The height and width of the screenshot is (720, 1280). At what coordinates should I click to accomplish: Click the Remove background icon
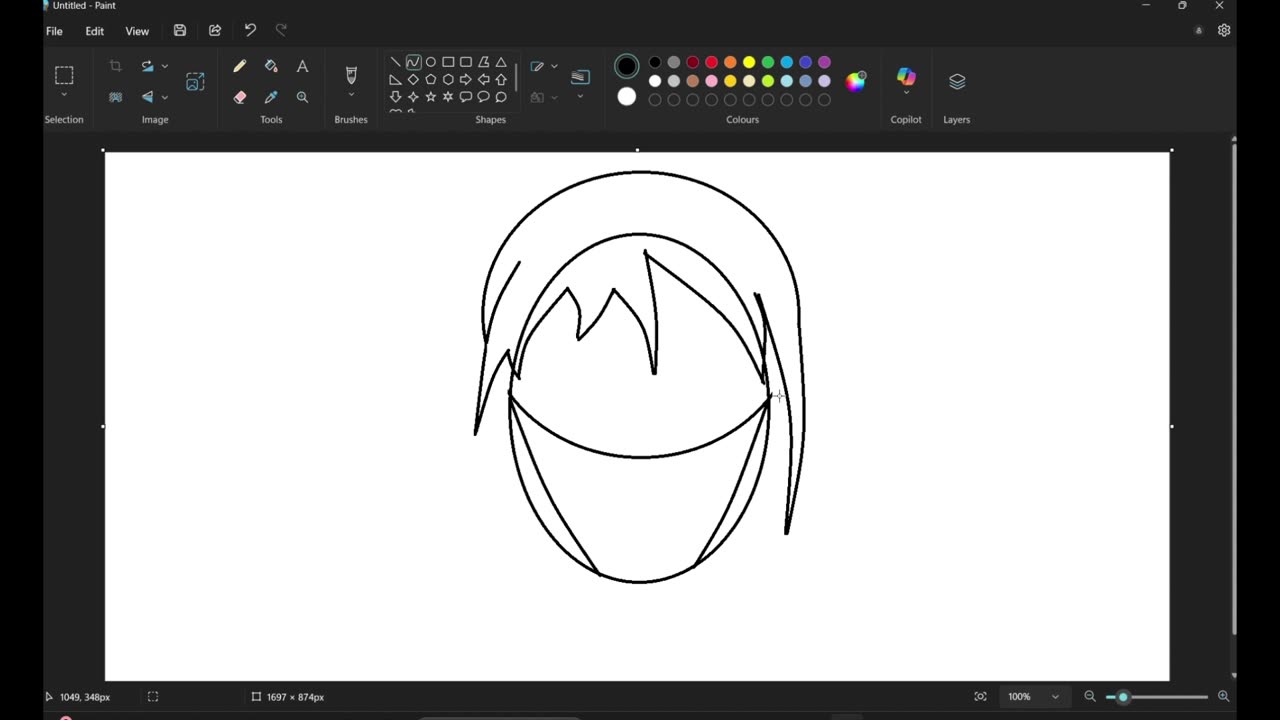point(115,97)
